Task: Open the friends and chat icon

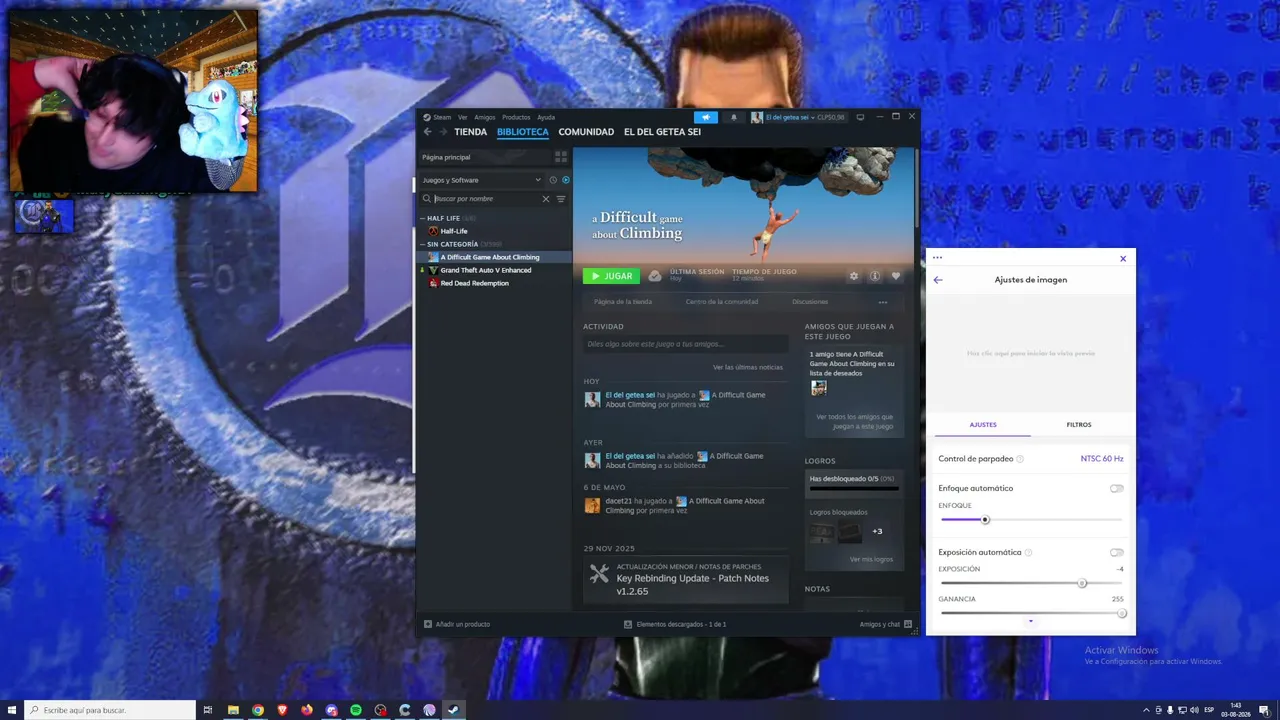Action: point(908,624)
